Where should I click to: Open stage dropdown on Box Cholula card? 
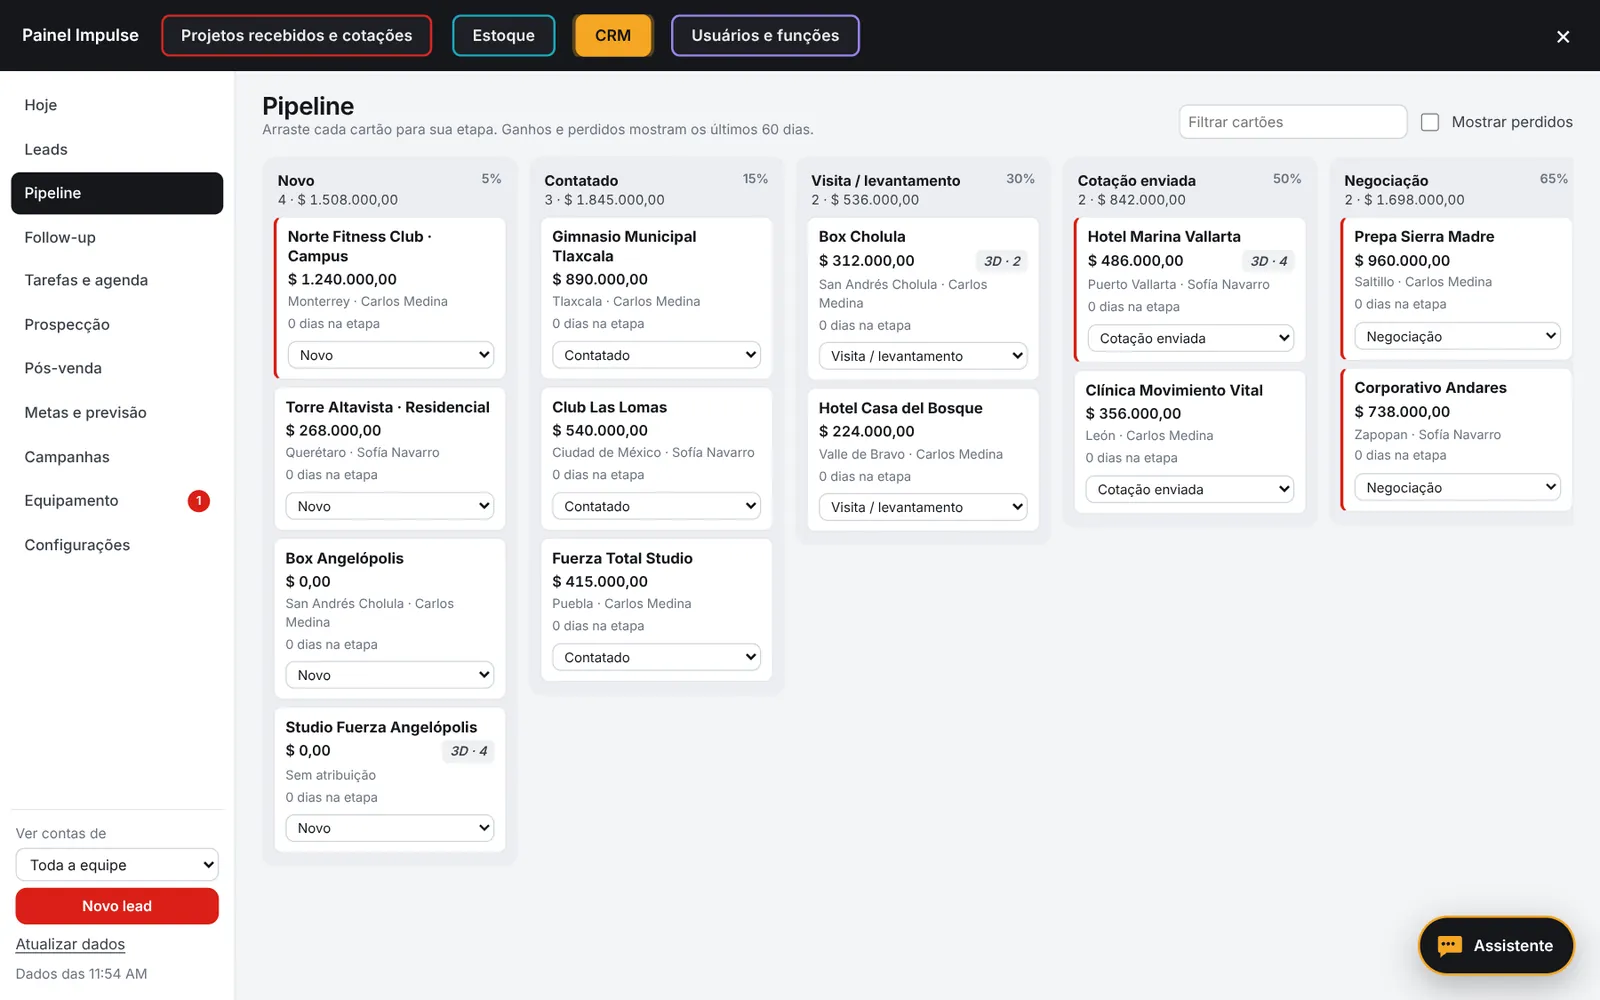923,356
